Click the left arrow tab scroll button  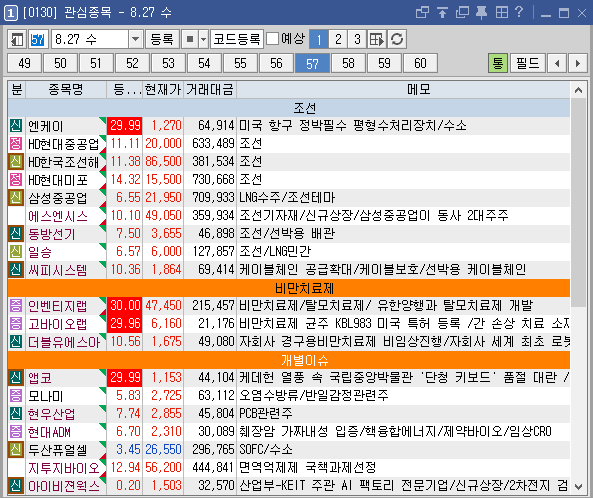click(x=557, y=63)
